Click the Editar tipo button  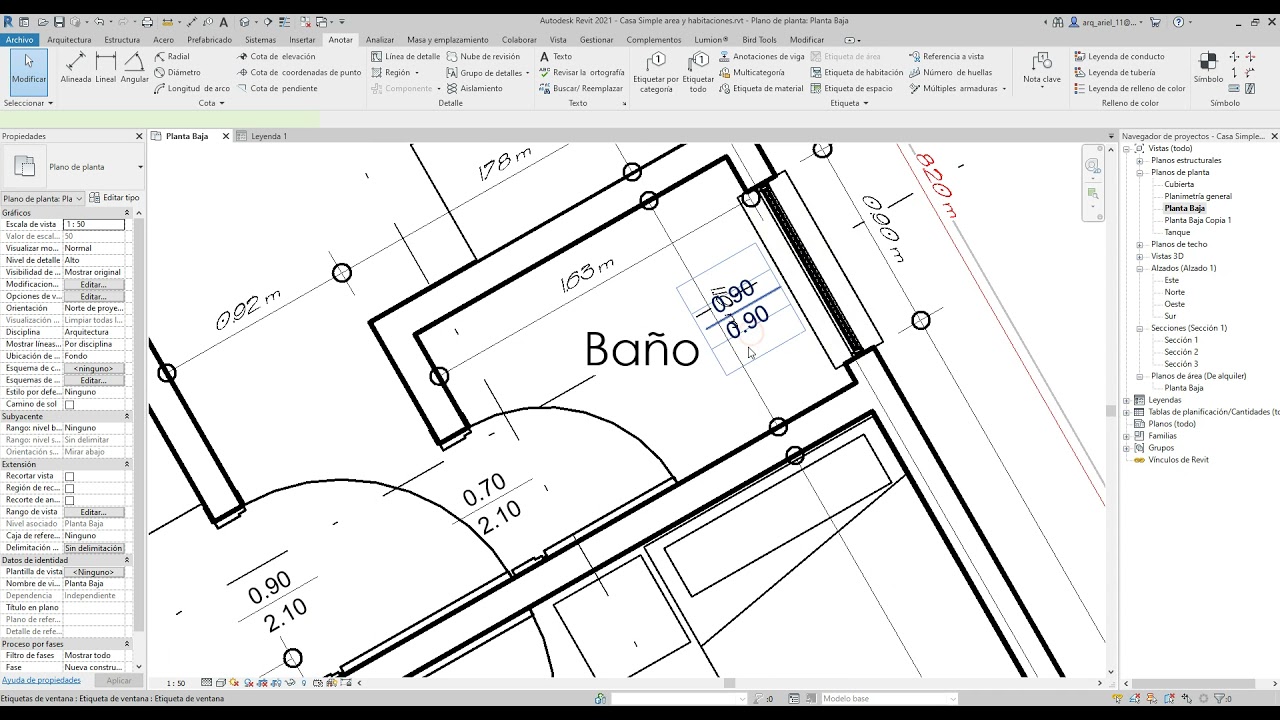click(x=115, y=198)
